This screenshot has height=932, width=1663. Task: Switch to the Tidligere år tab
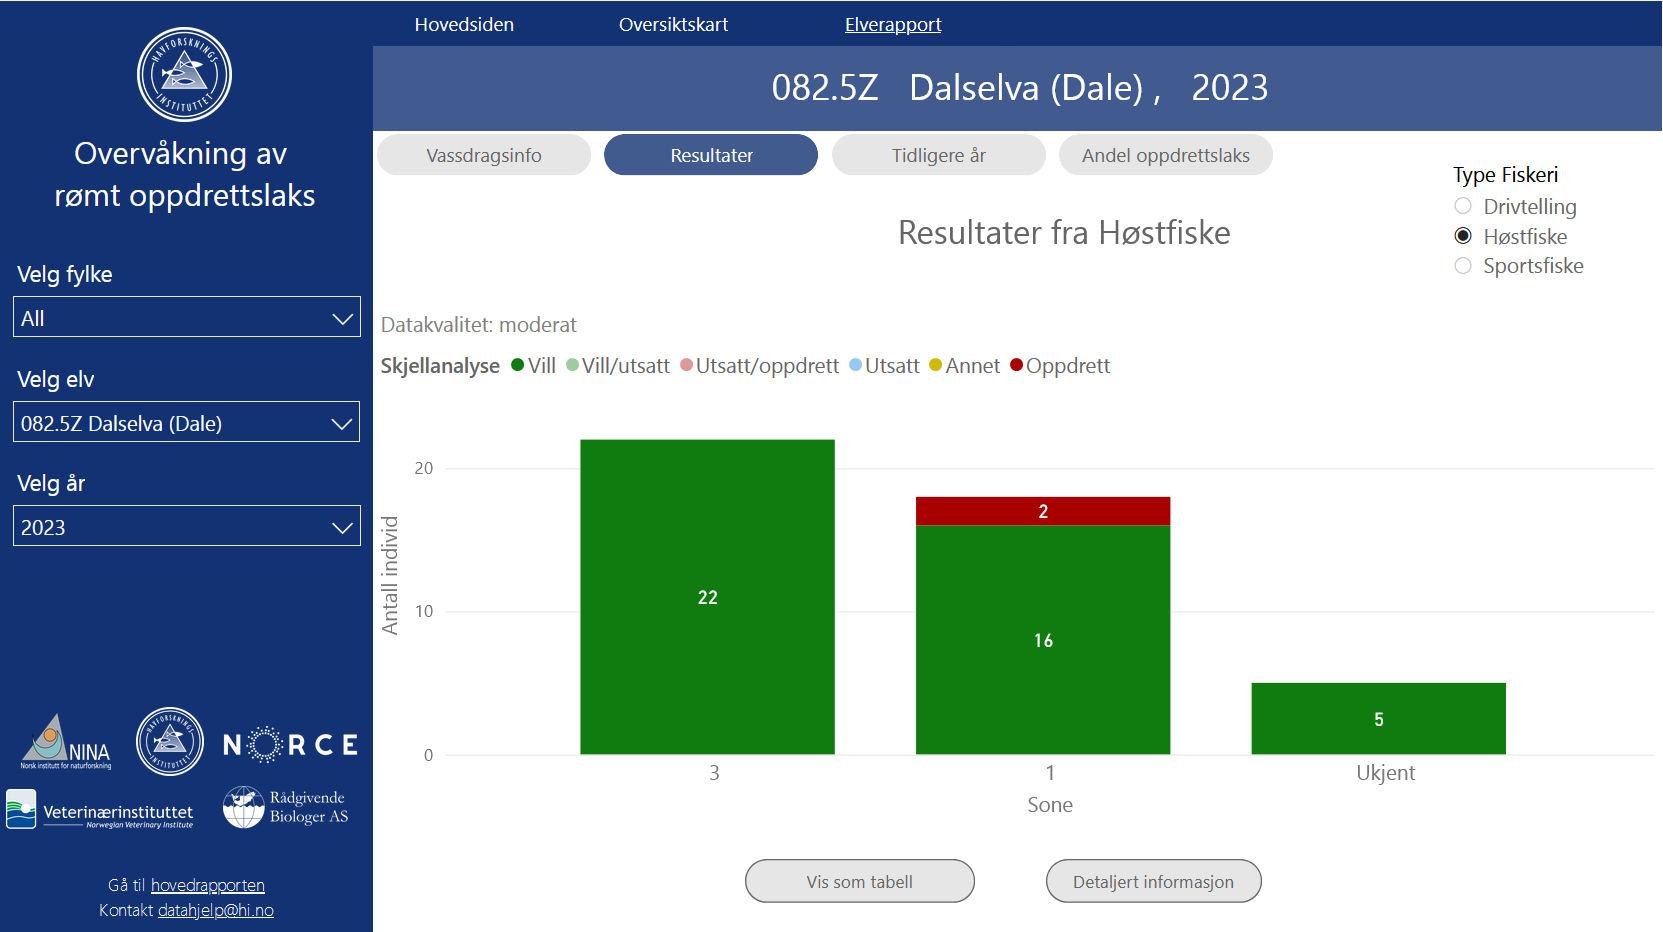(938, 155)
